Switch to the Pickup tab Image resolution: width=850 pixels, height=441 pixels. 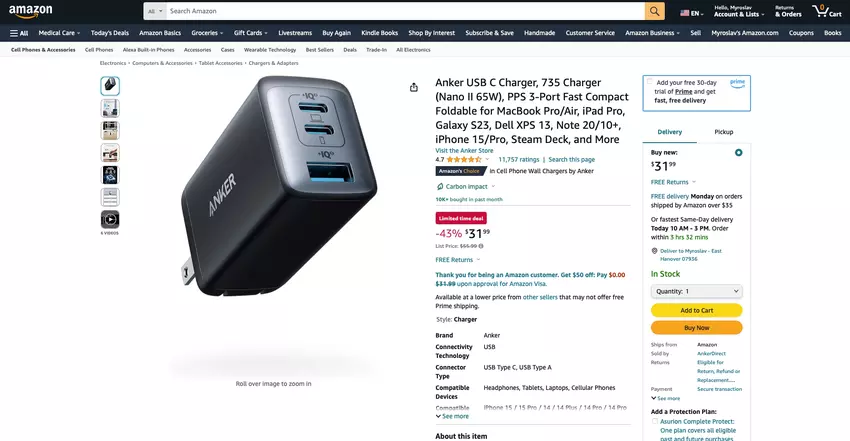pos(723,132)
